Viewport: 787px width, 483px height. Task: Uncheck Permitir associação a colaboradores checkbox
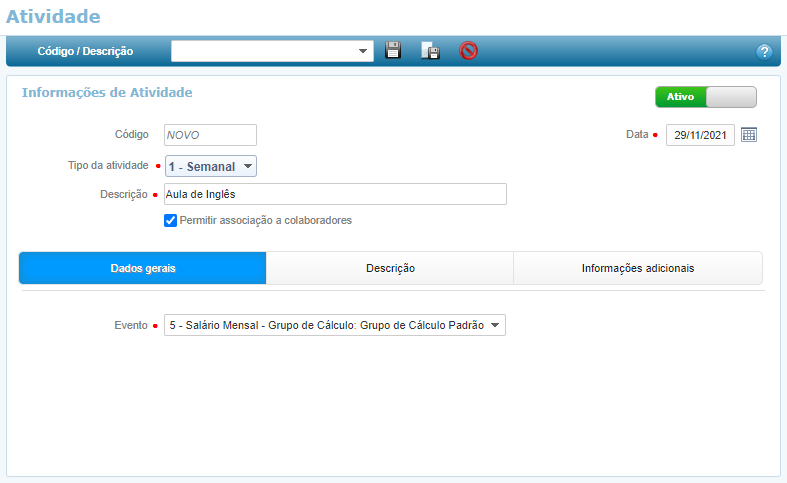(x=171, y=220)
